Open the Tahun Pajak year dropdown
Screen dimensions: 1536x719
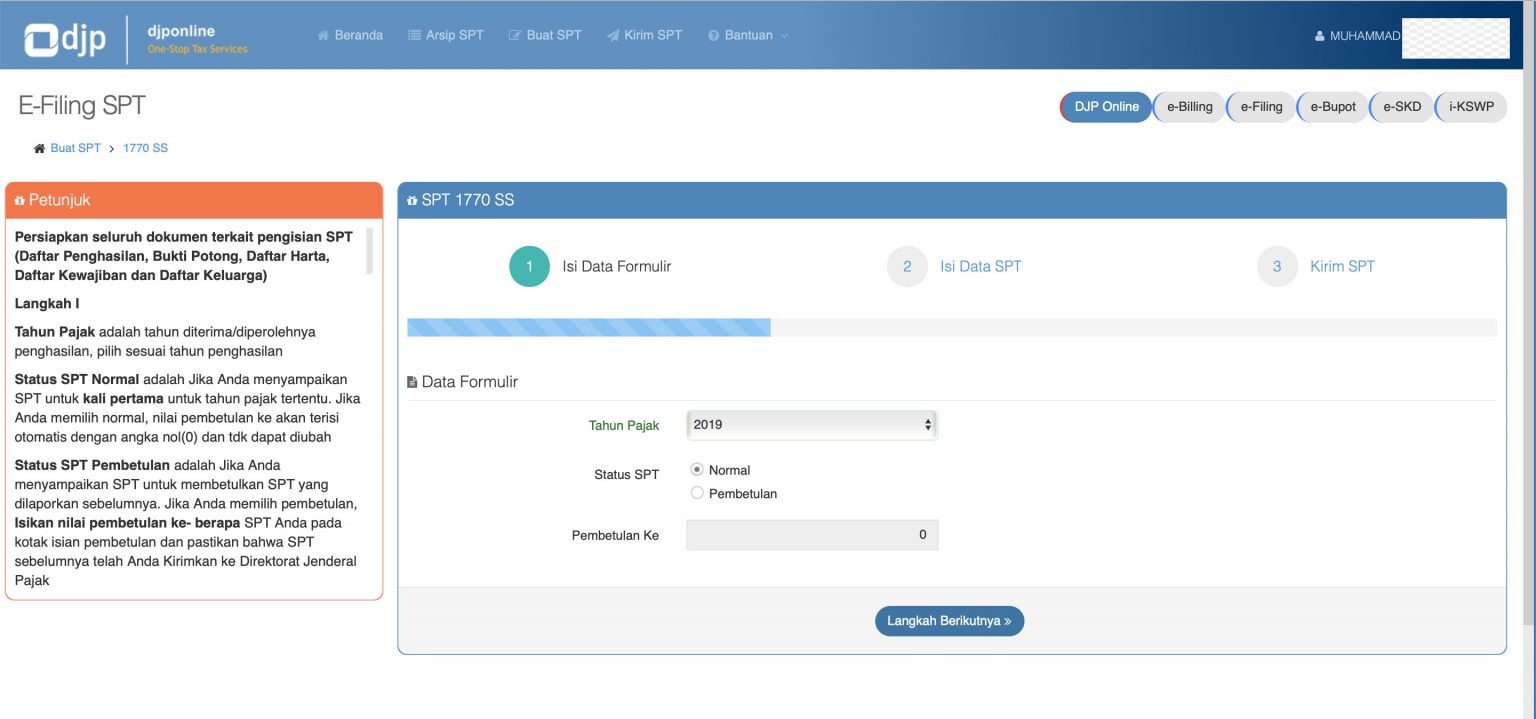coord(811,424)
